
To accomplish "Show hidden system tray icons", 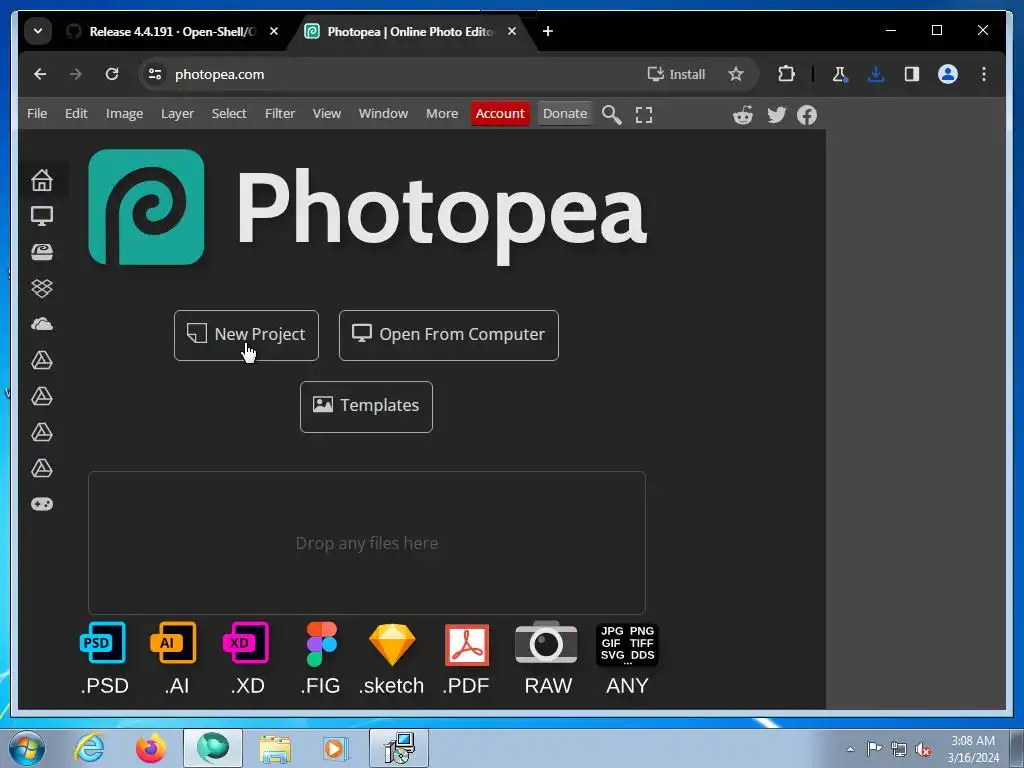I will tap(850, 748).
